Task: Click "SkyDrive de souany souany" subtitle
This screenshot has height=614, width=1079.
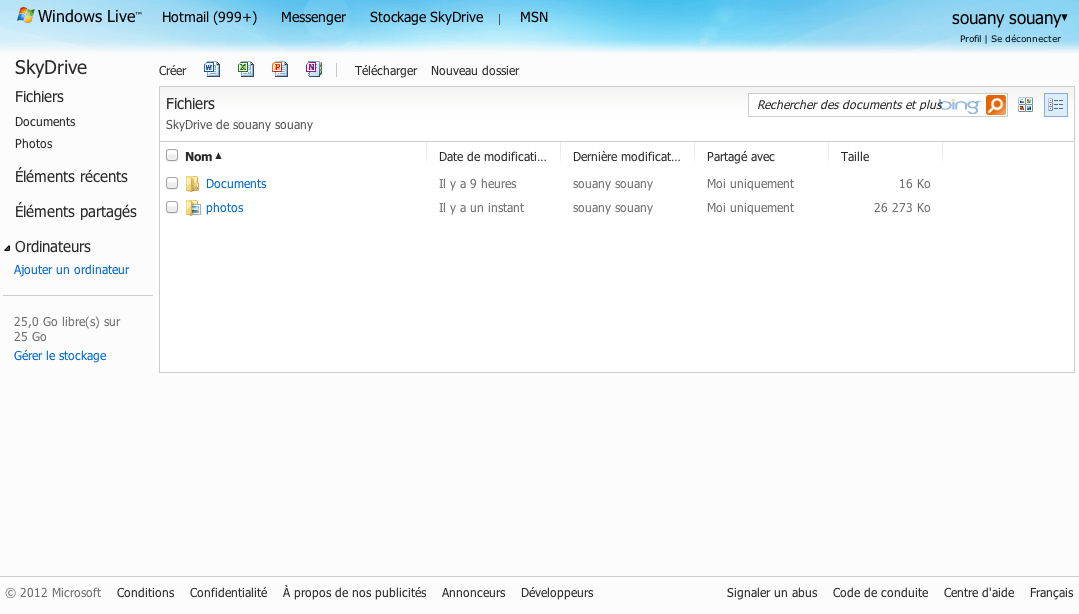Action: pos(239,125)
